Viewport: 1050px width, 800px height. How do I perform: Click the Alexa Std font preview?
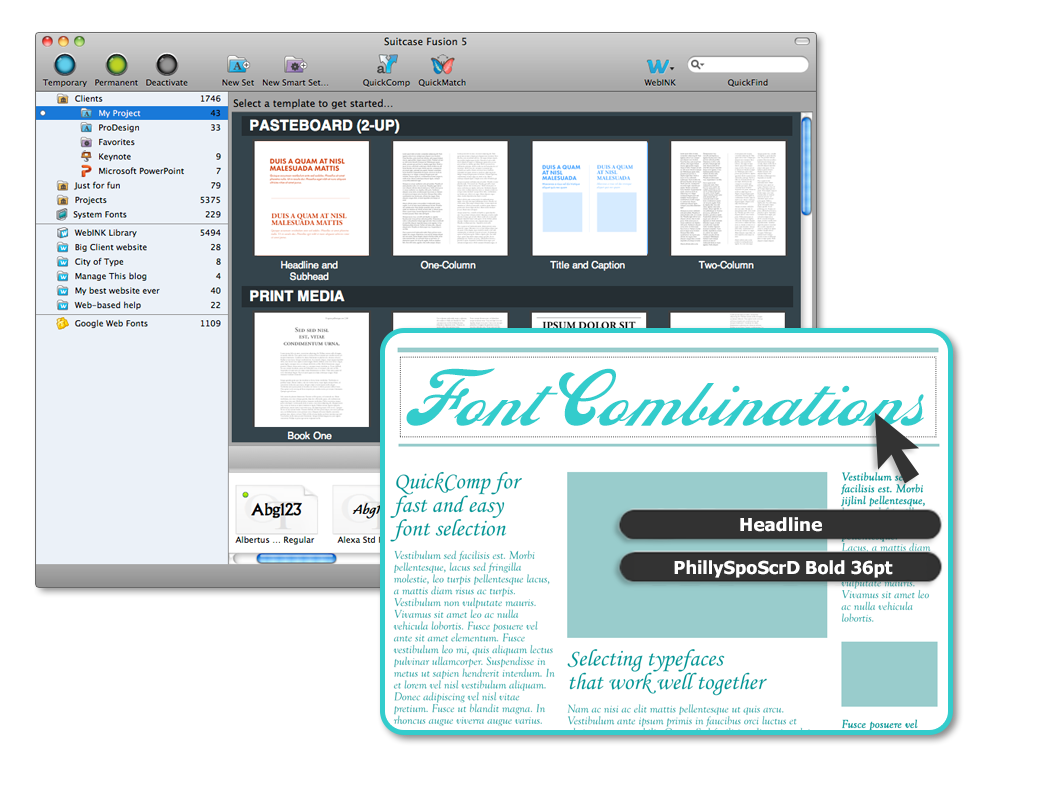pos(358,515)
